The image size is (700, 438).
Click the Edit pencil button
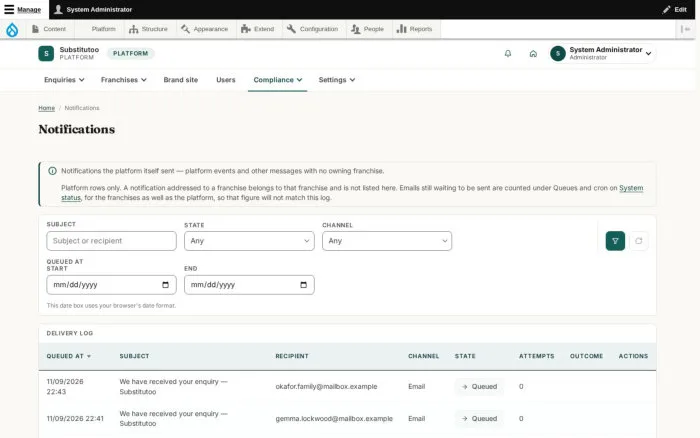tap(675, 9)
